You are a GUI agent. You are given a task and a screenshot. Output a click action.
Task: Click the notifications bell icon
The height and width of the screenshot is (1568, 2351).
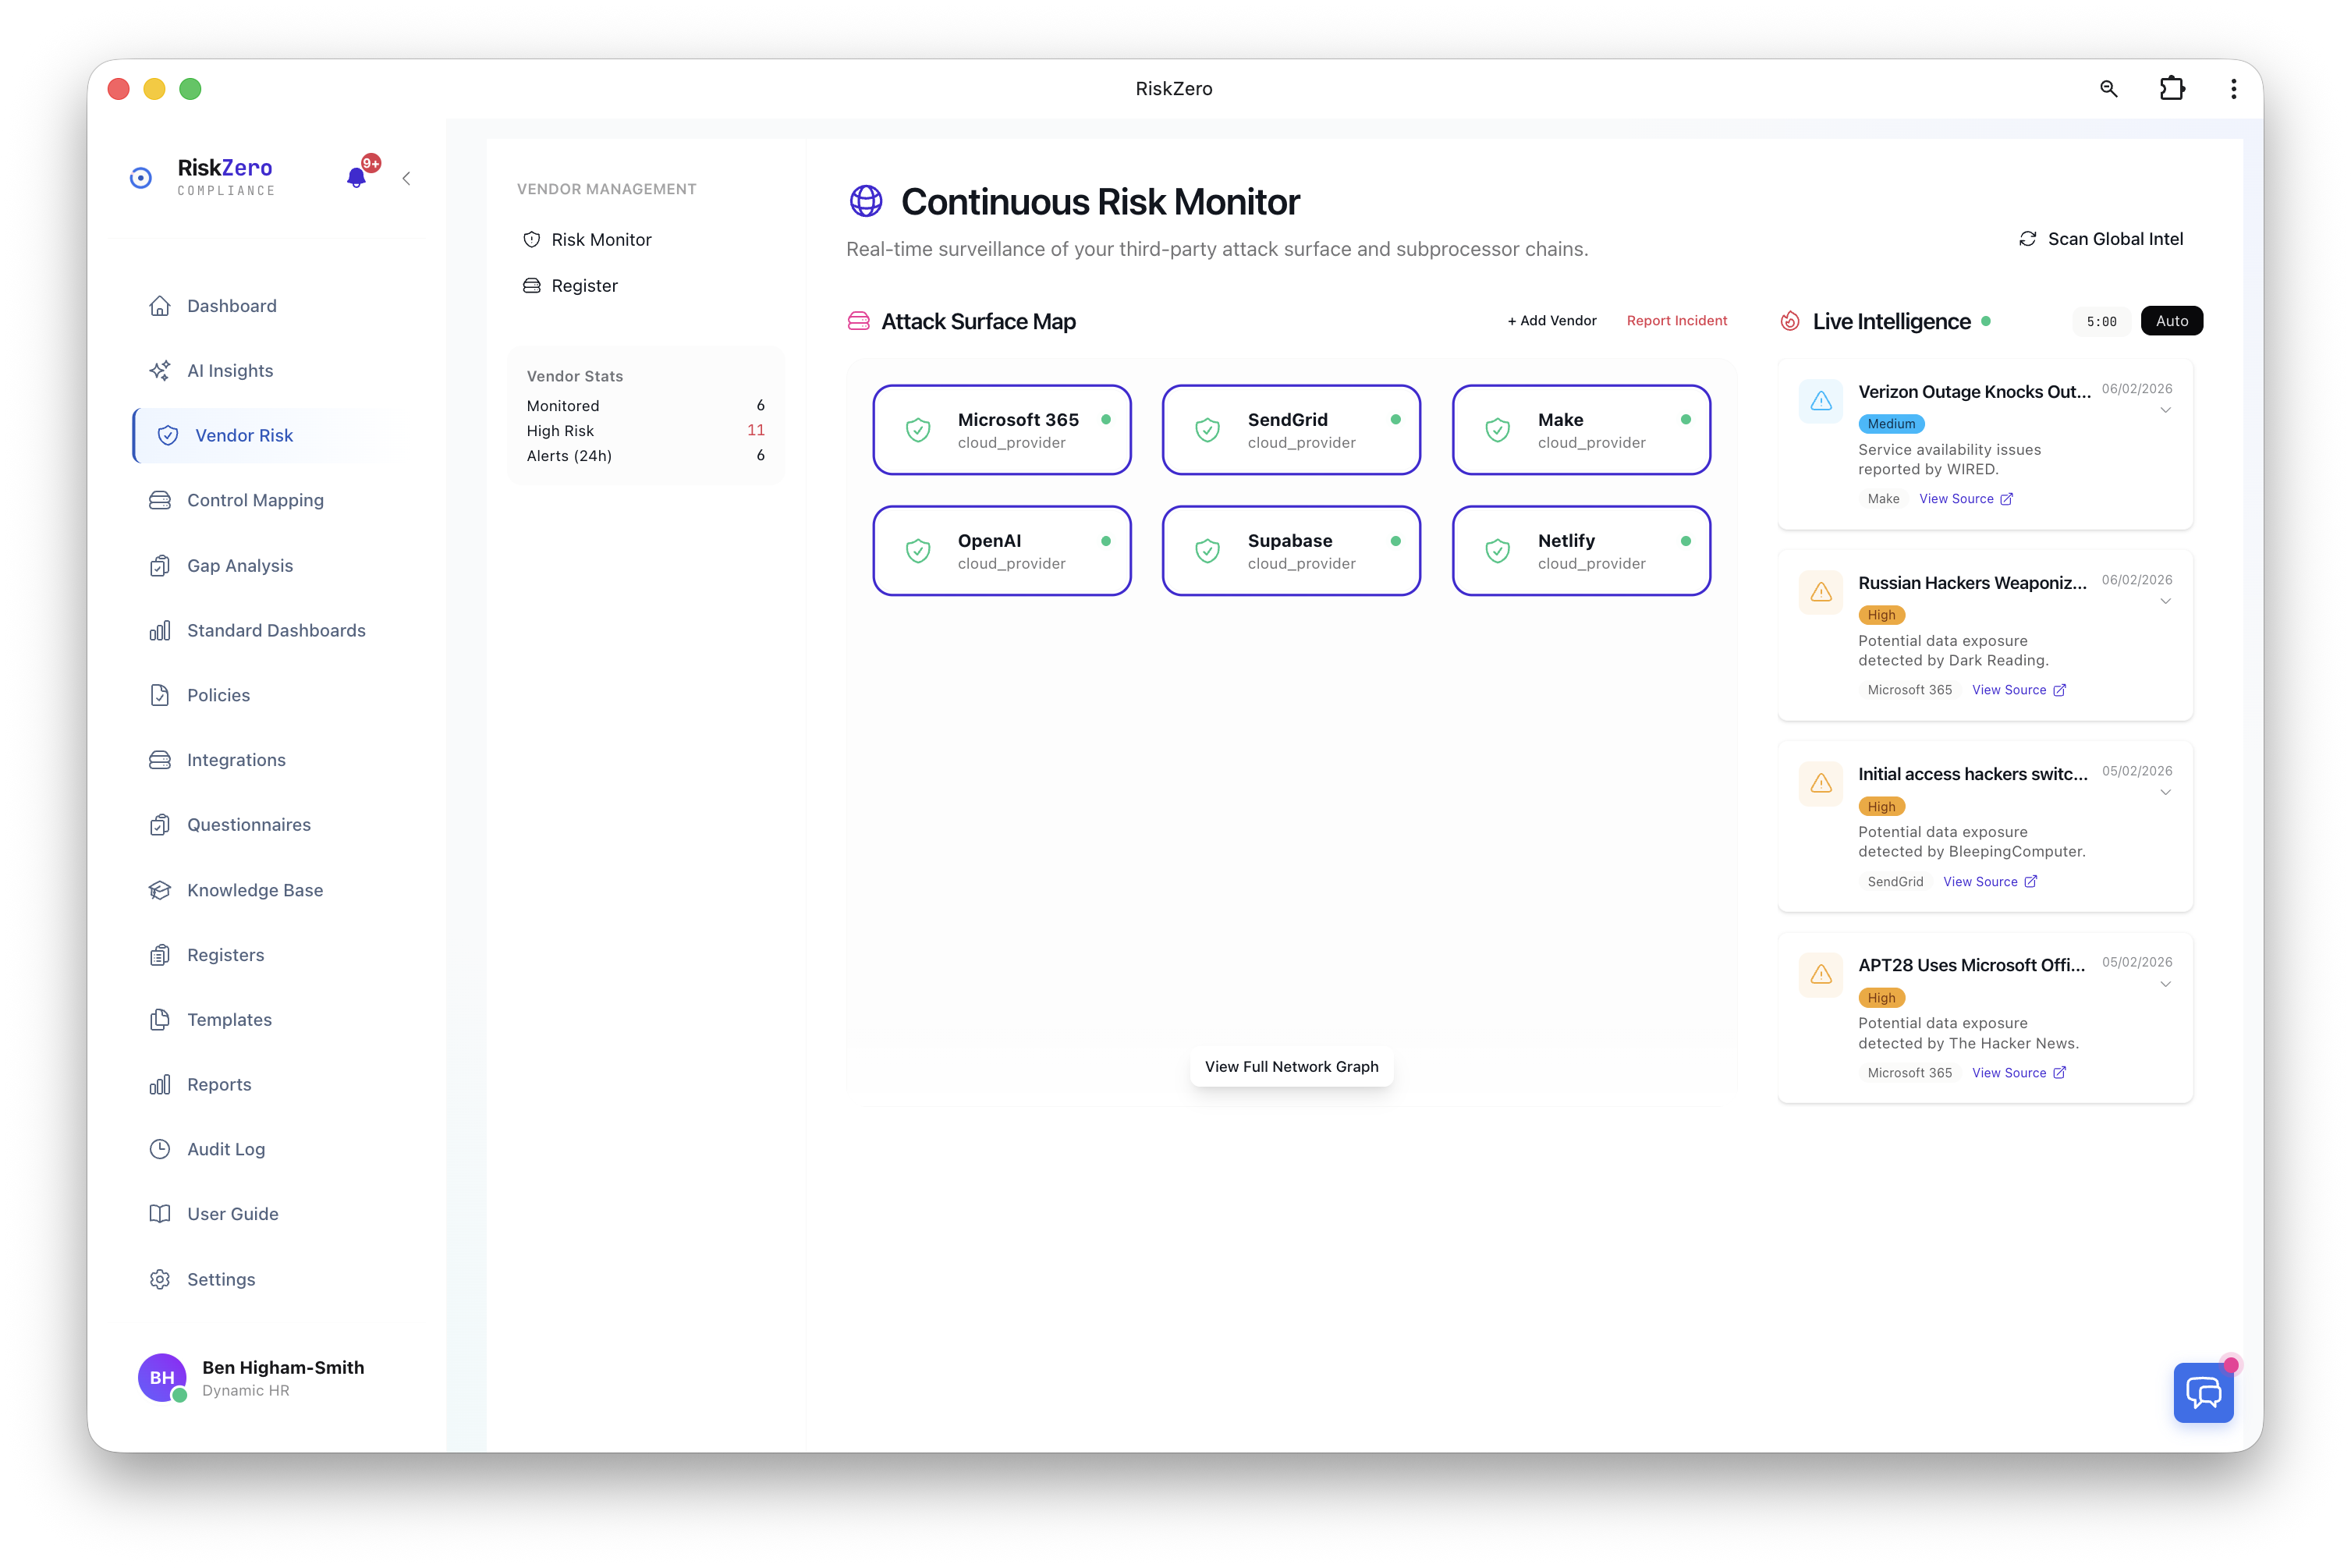(x=356, y=178)
